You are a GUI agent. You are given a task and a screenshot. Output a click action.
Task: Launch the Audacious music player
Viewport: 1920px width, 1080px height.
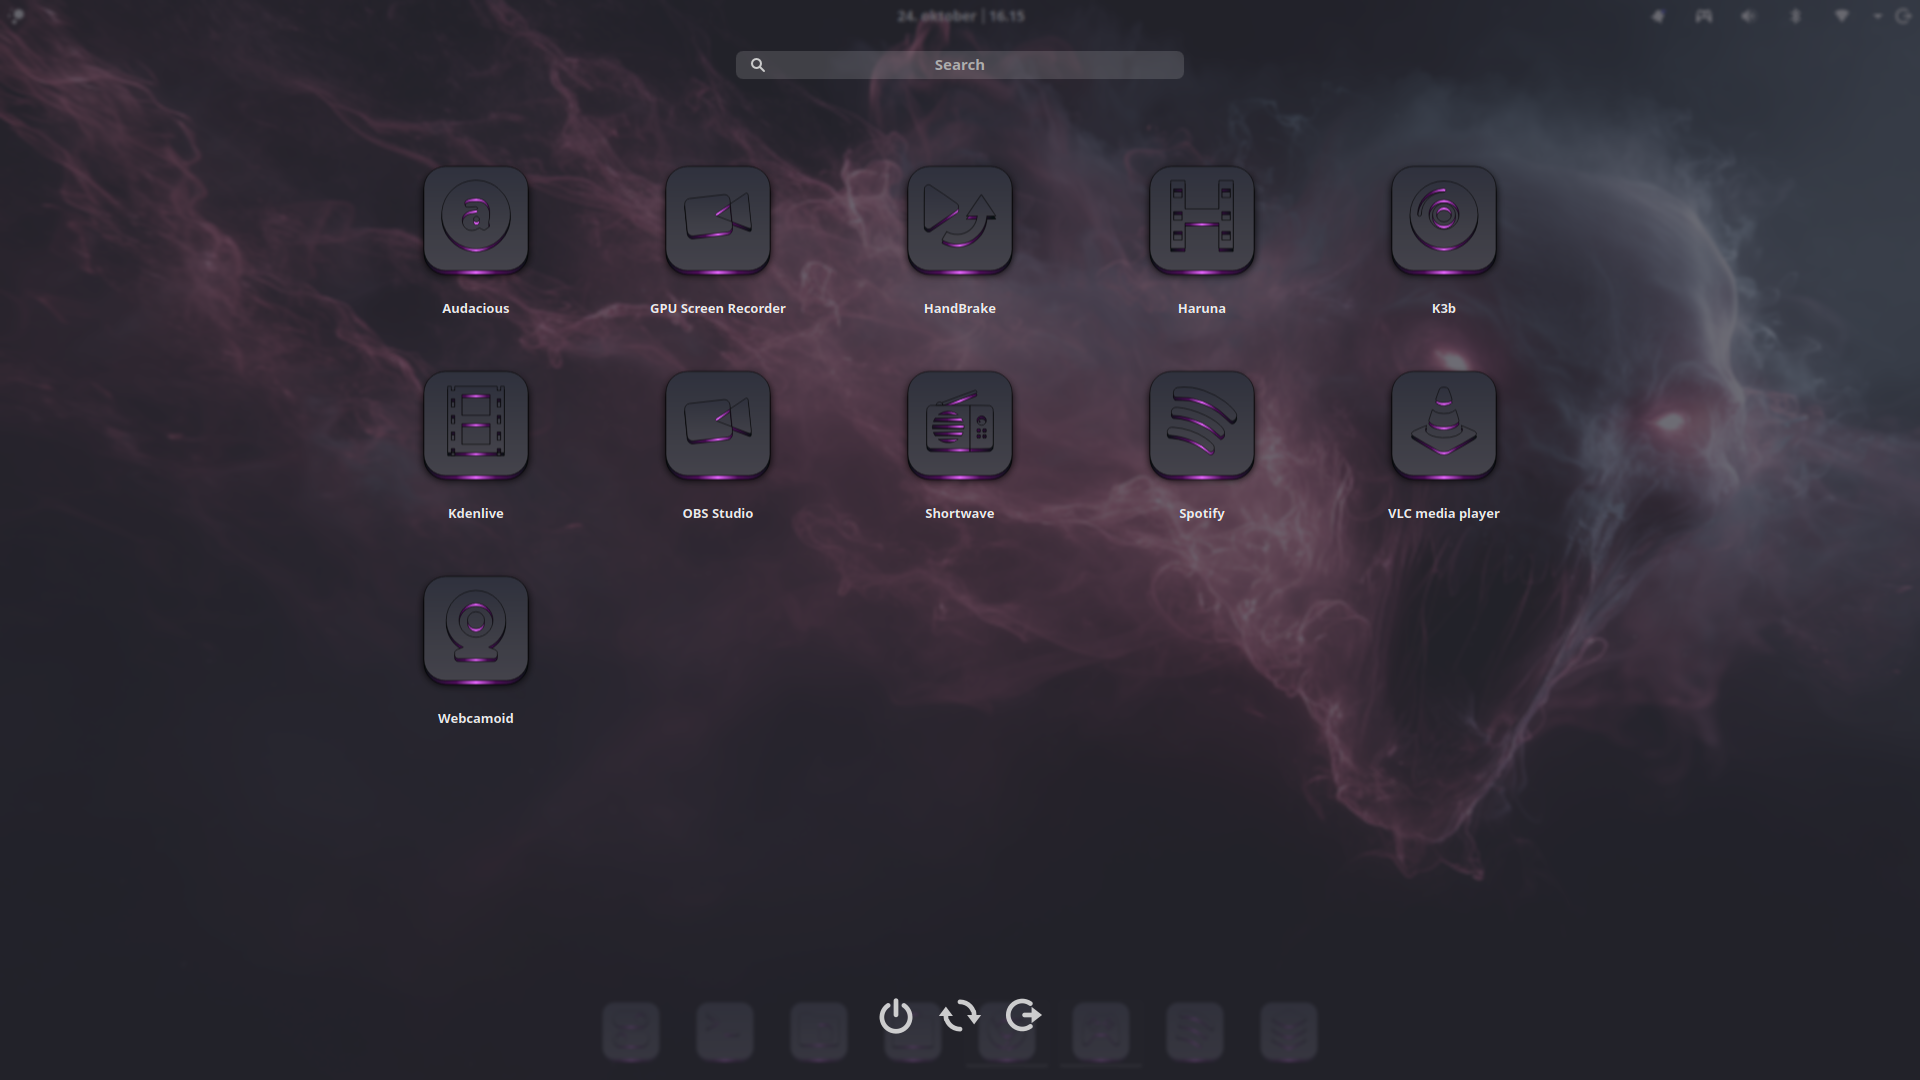coord(476,219)
